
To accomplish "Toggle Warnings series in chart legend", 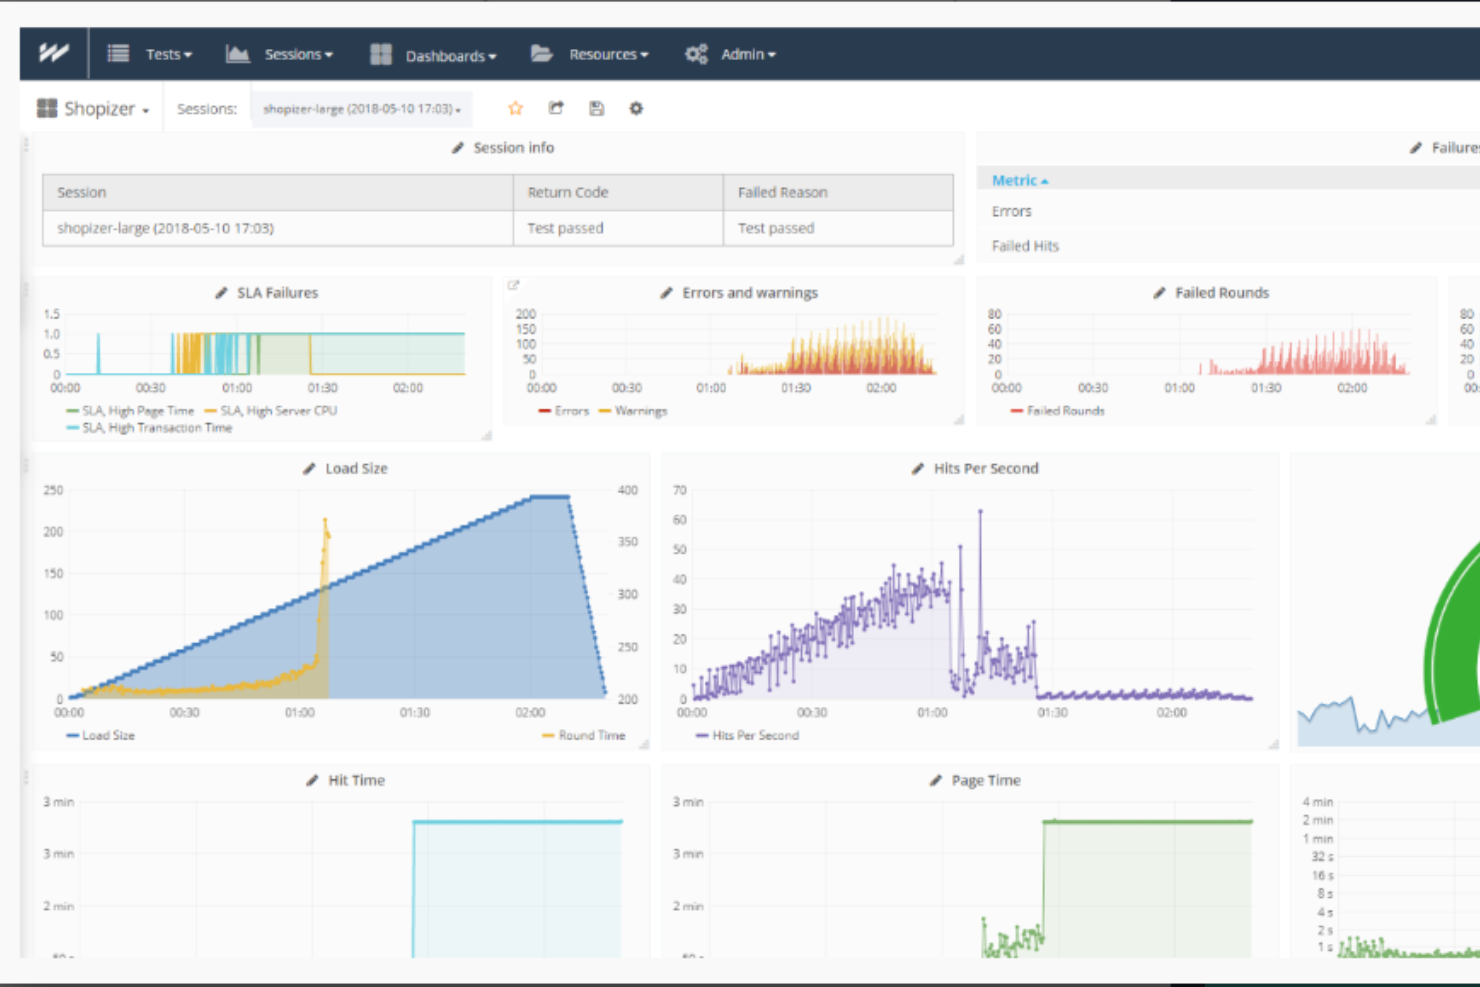I will [x=640, y=411].
